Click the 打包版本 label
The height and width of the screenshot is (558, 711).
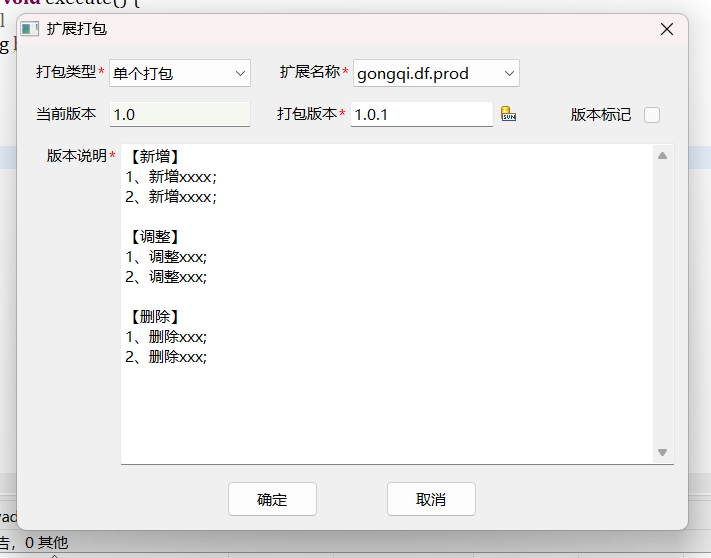coord(307,114)
